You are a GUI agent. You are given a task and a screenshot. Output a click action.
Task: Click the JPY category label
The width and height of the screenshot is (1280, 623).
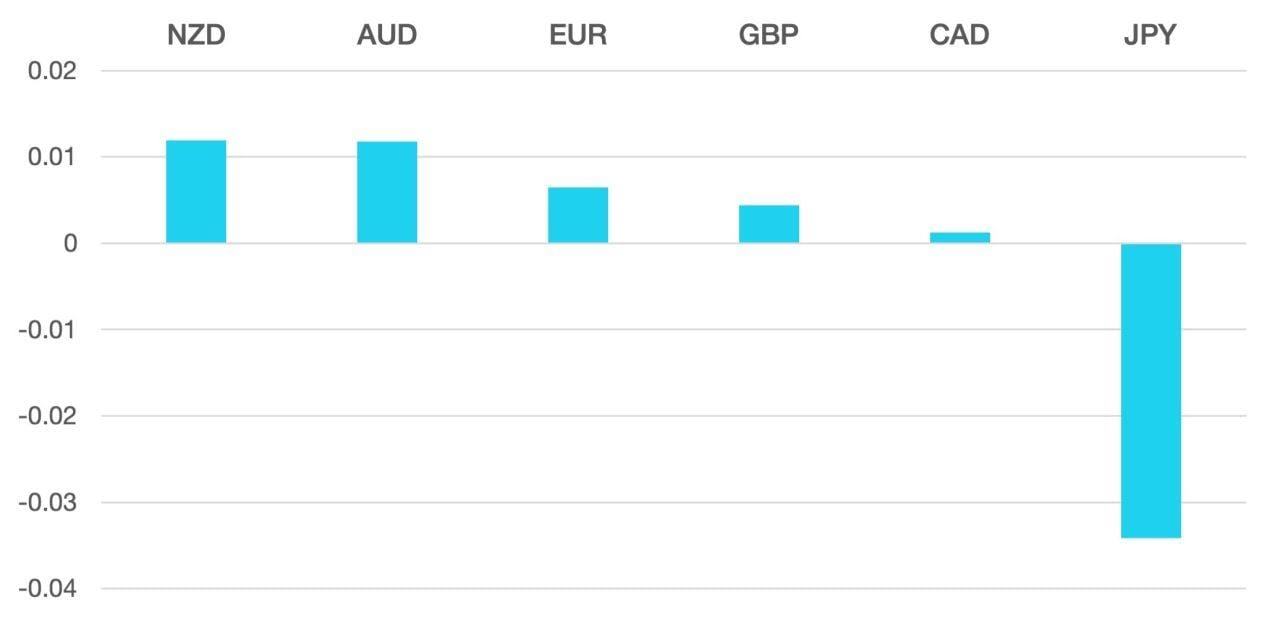1151,35
